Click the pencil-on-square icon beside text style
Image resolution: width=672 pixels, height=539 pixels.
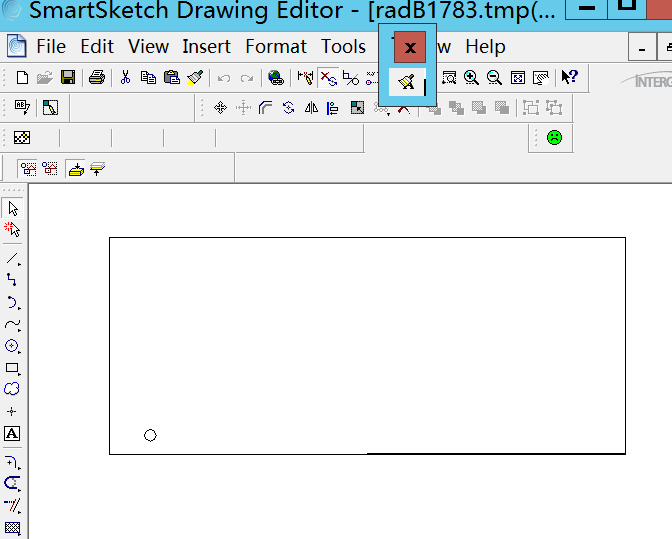click(x=50, y=108)
